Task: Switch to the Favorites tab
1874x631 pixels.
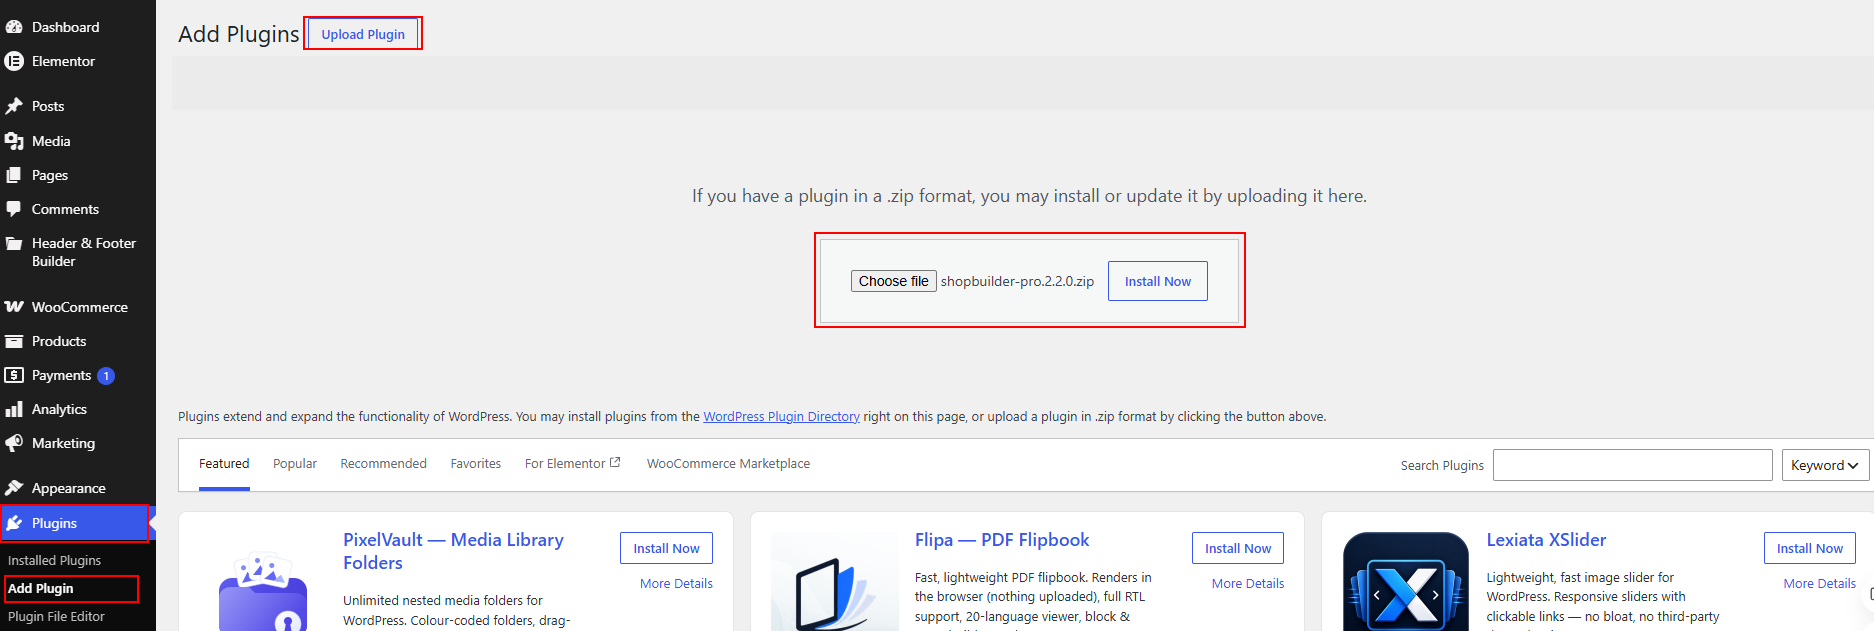Action: 476,463
